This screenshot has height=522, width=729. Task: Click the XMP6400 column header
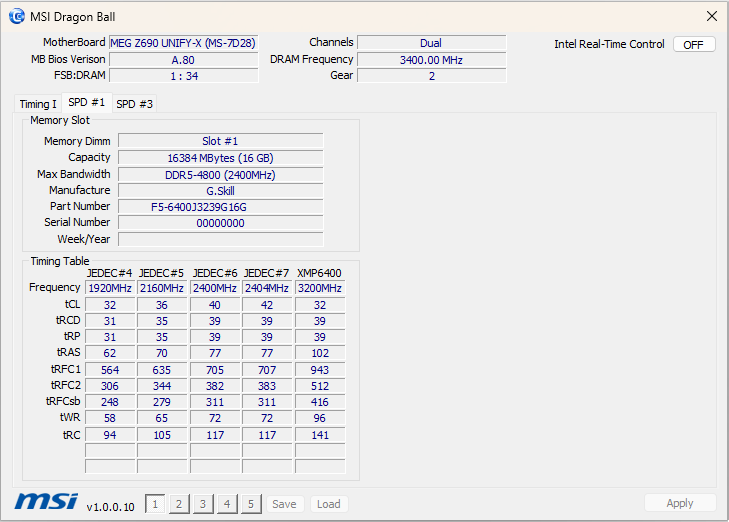tap(319, 273)
